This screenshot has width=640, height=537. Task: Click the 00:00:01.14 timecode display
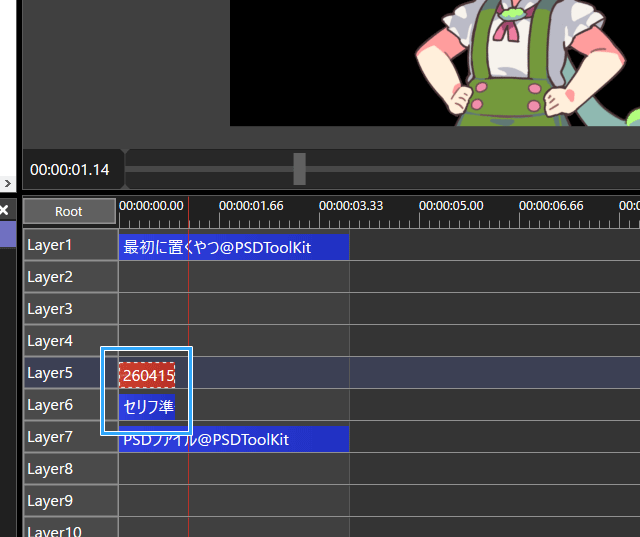tap(70, 170)
